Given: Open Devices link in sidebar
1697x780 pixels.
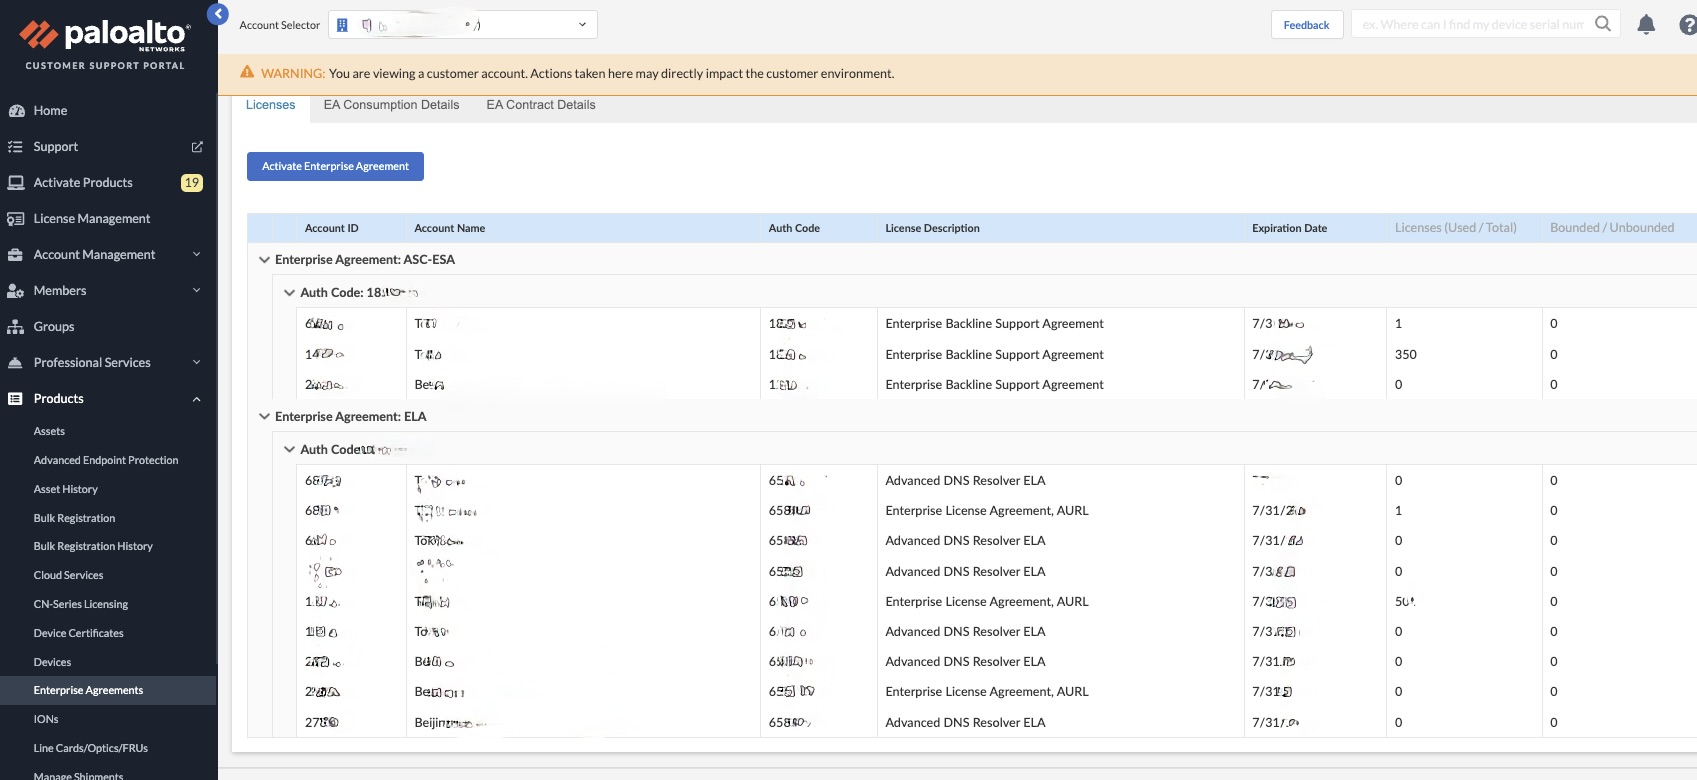Looking at the screenshot, I should [x=52, y=663].
